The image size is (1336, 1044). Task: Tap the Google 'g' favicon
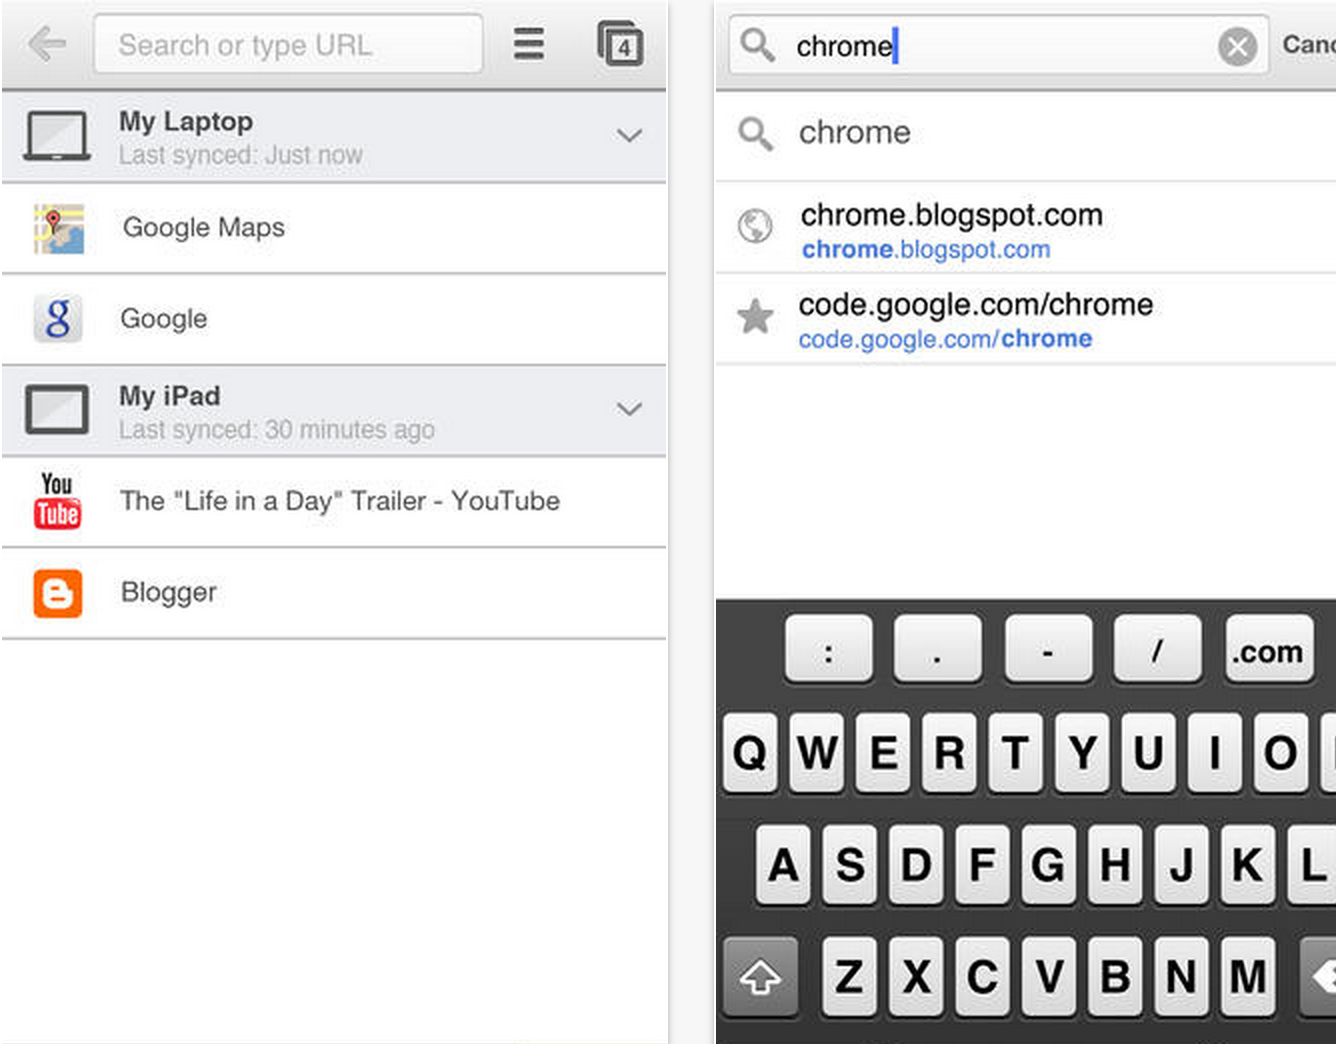tap(58, 319)
